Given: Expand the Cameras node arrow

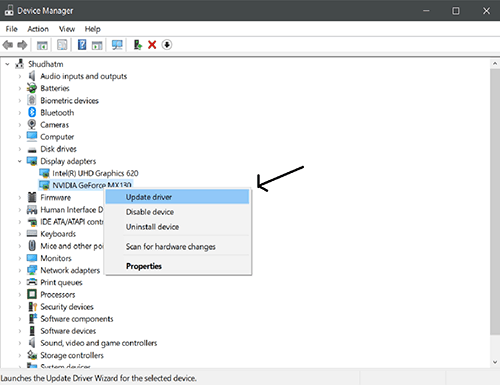Looking at the screenshot, I should point(20,125).
